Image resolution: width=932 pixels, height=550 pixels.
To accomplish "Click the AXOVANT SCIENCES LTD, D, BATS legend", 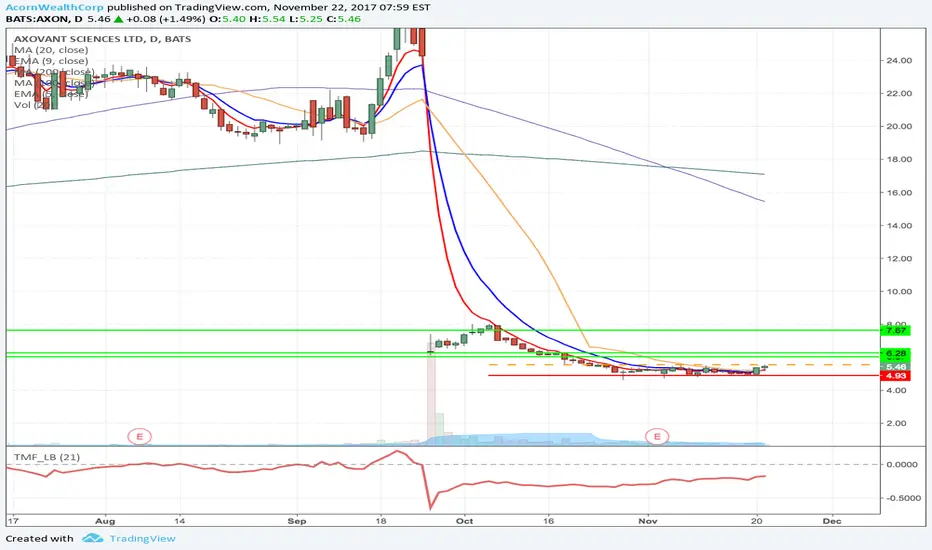I will pyautogui.click(x=102, y=39).
